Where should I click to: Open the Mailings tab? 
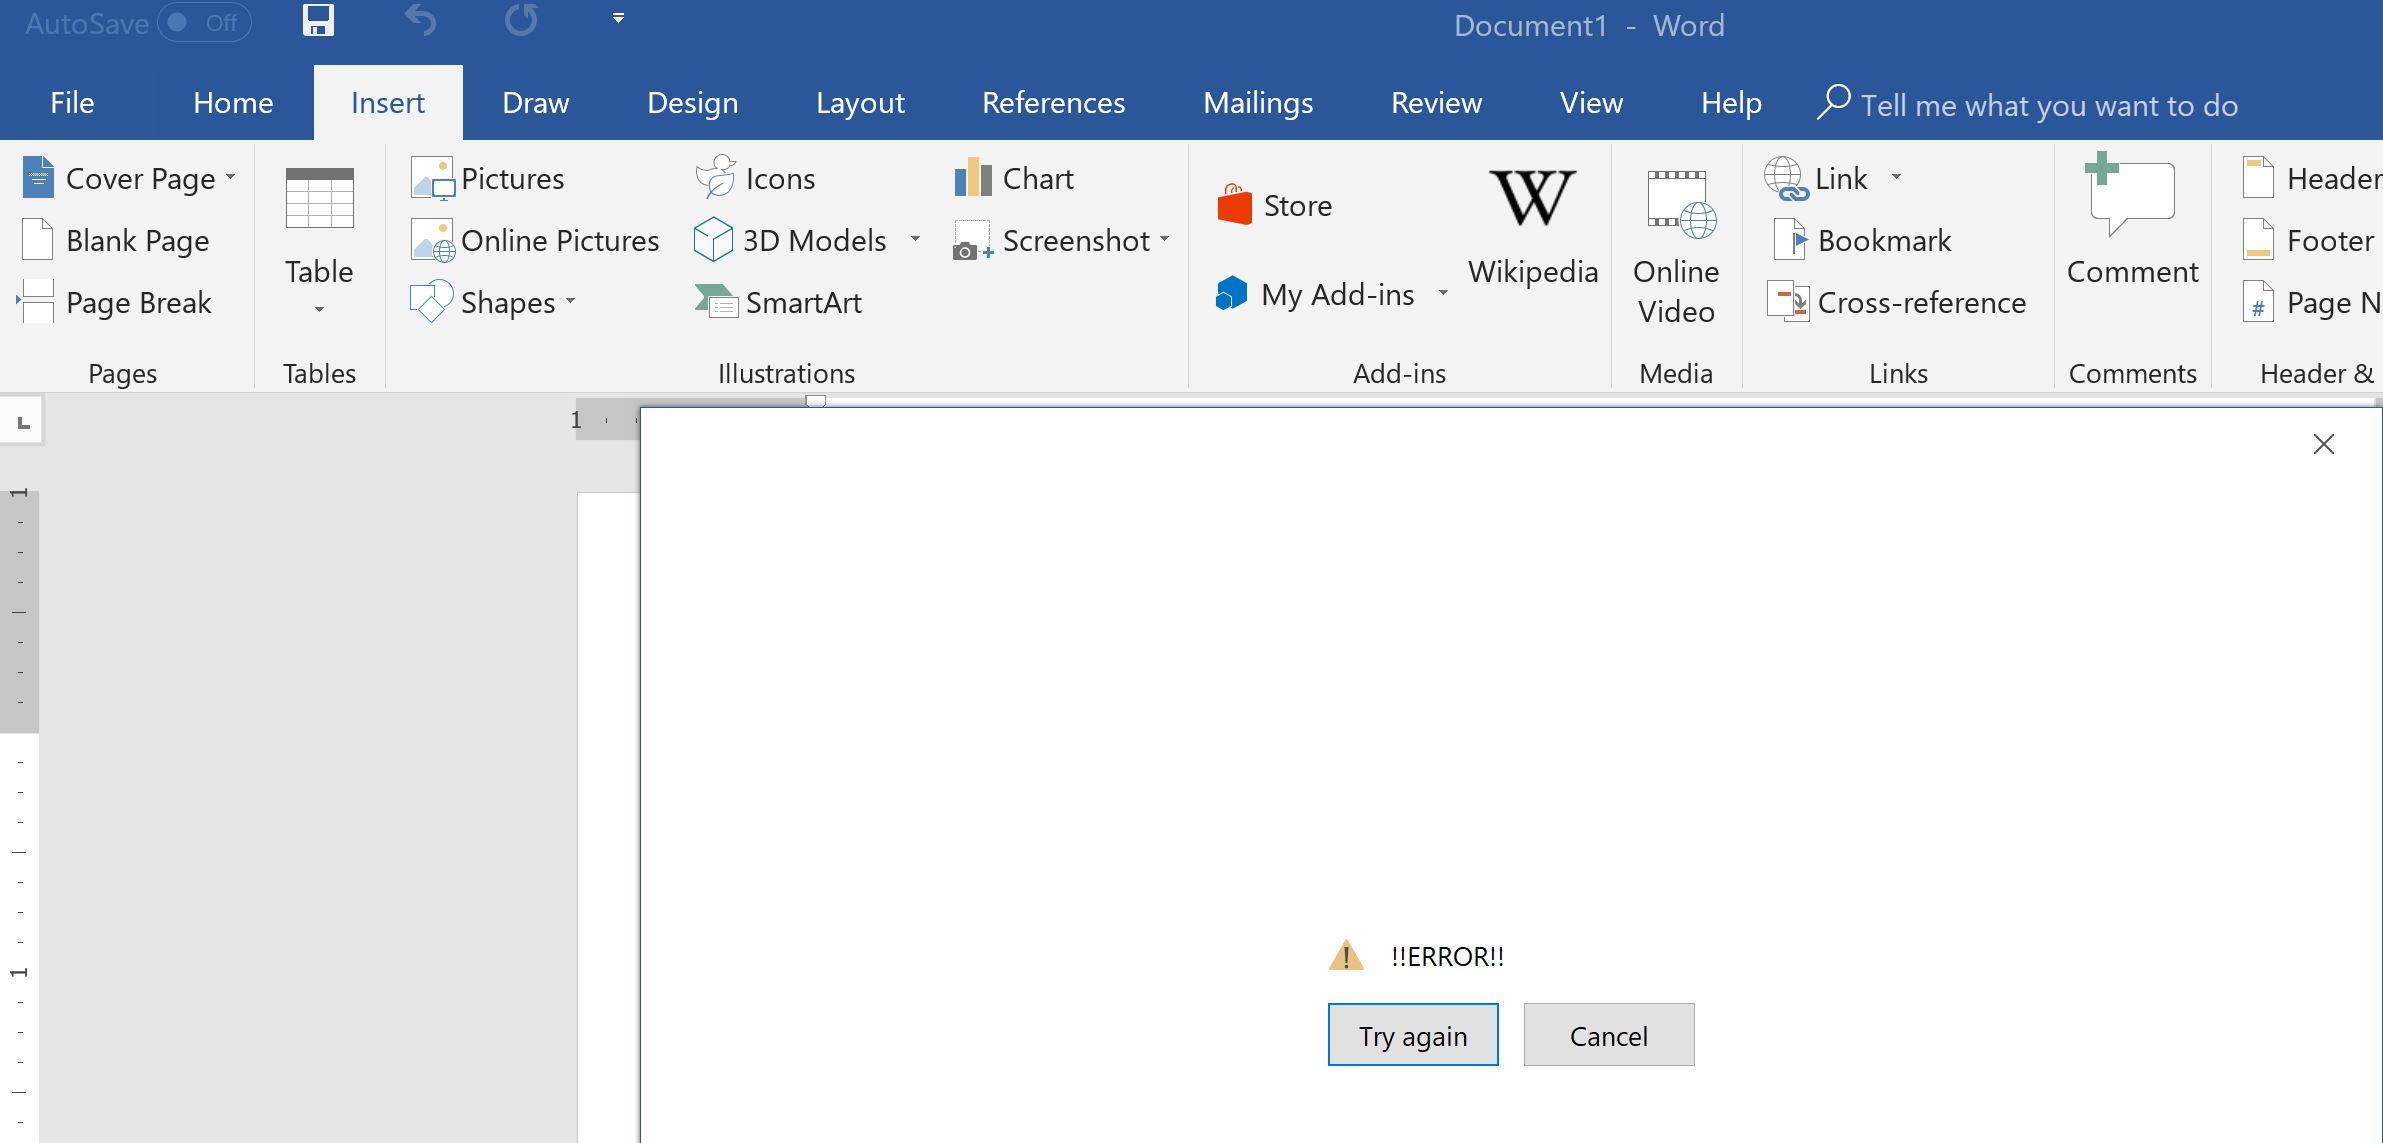(x=1258, y=103)
